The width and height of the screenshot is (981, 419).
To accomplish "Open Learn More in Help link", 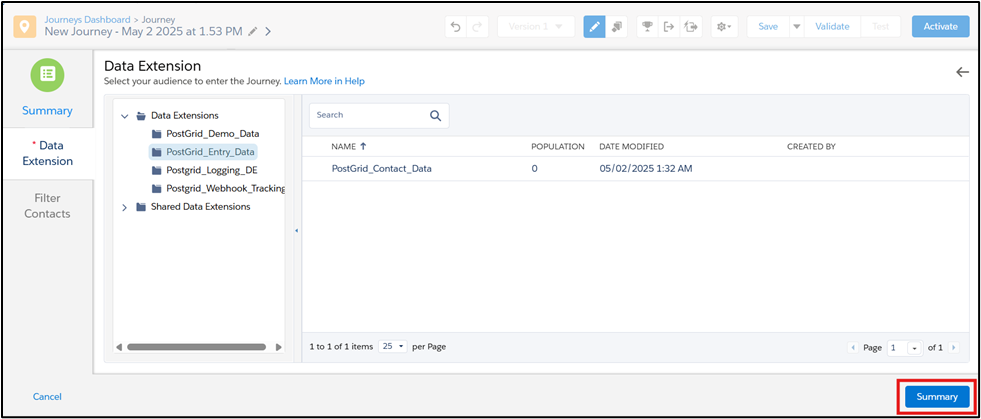I will 324,81.
